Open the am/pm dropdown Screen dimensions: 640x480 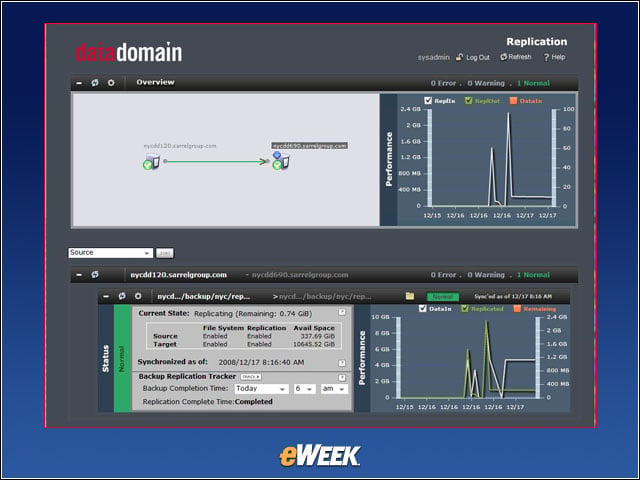pyautogui.click(x=334, y=389)
